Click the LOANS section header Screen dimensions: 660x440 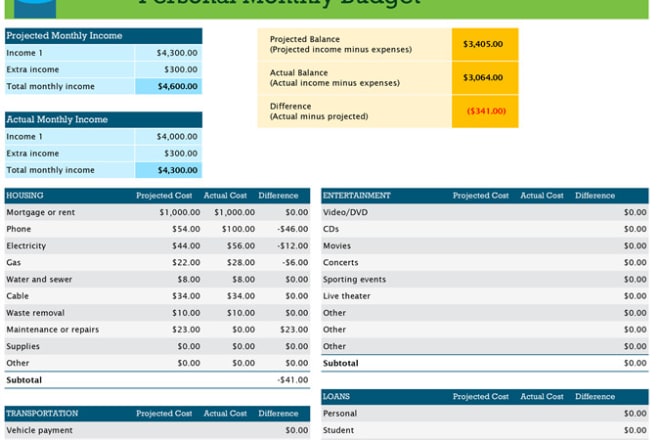pyautogui.click(x=336, y=397)
